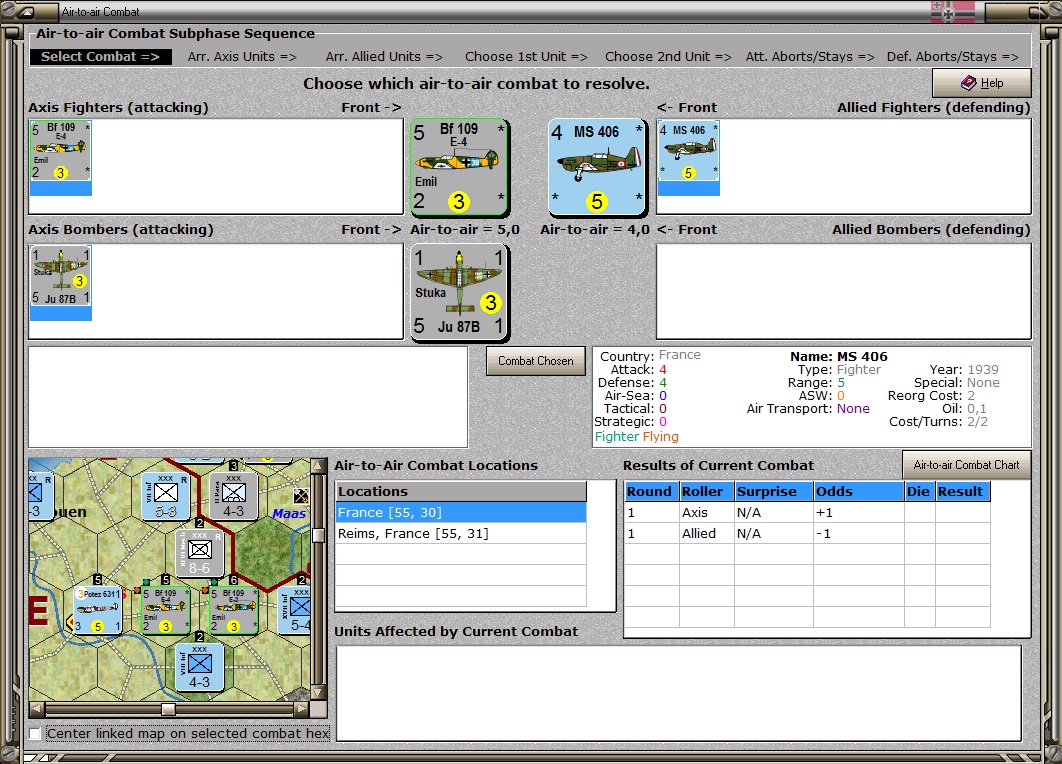Screen dimensions: 1062x764
Task: Click the Combat Chosen button
Action: pyautogui.click(x=536, y=361)
